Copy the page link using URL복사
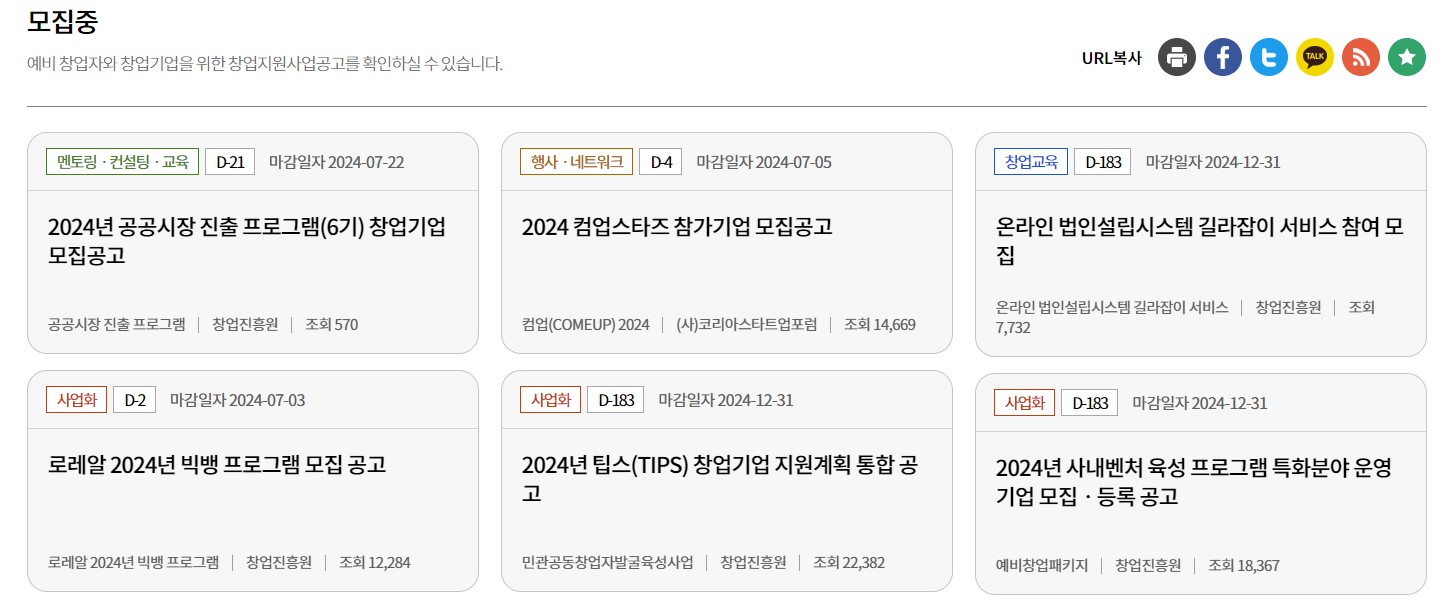 (1110, 56)
